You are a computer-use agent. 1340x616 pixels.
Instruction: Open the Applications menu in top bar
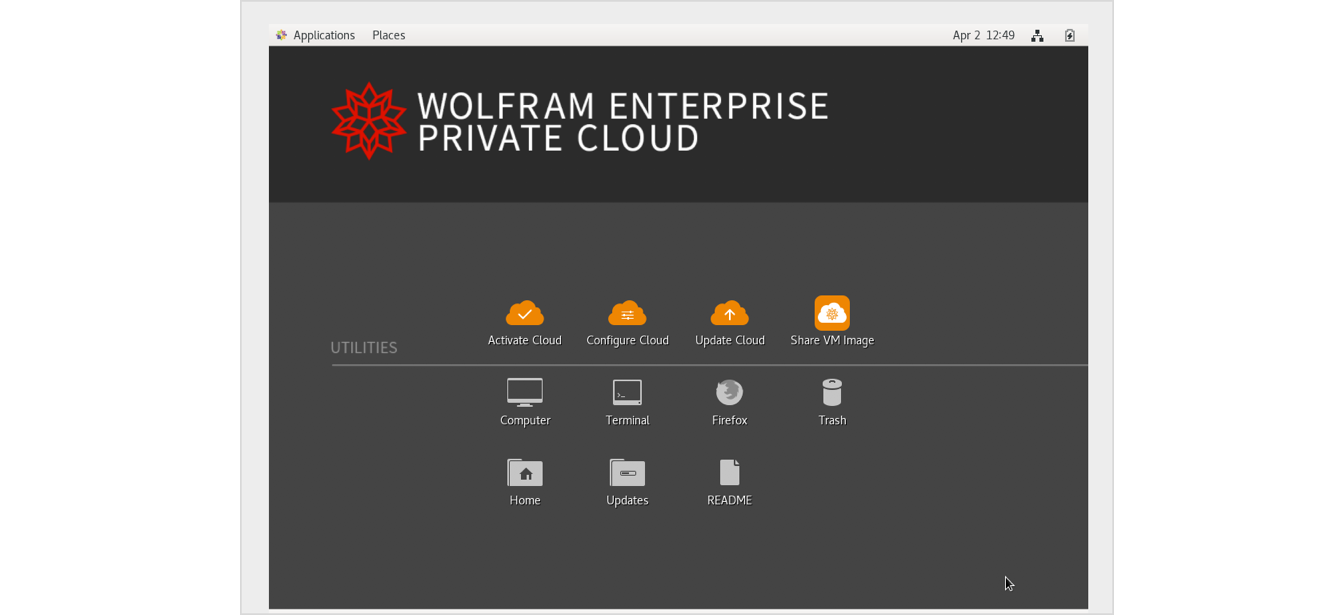click(x=315, y=35)
